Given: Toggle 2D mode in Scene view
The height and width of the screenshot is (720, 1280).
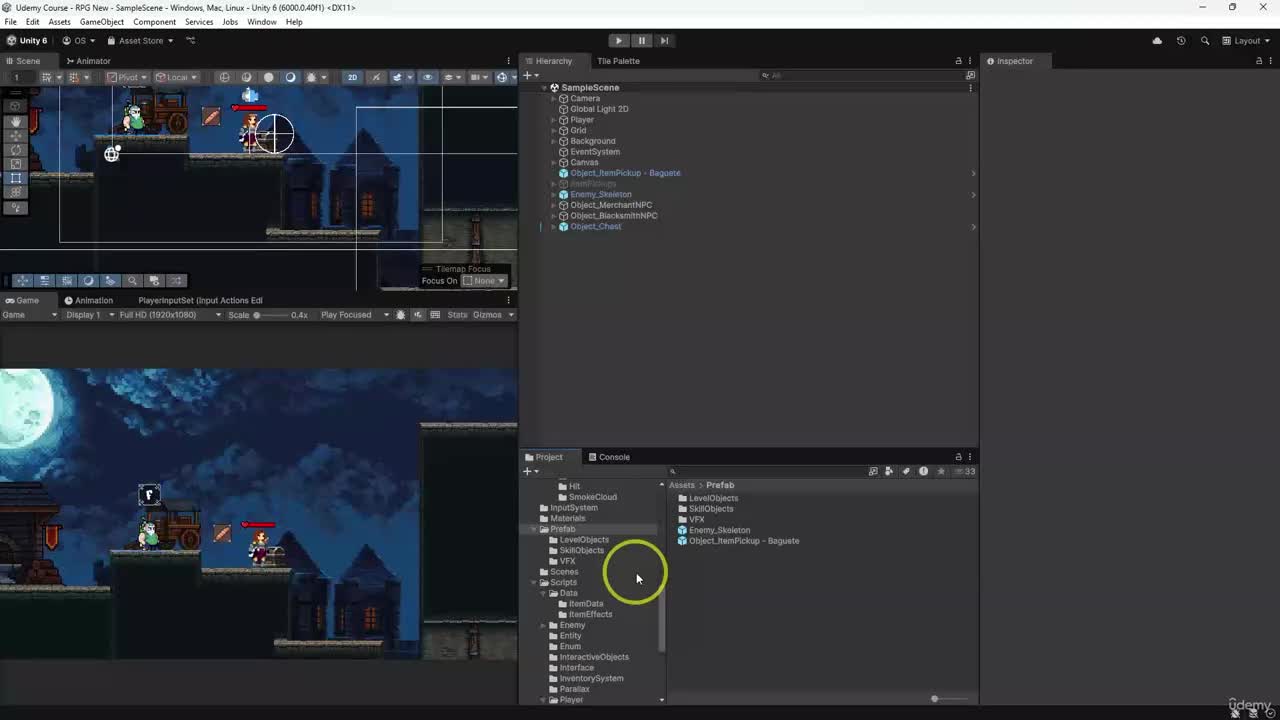Looking at the screenshot, I should (x=352, y=77).
